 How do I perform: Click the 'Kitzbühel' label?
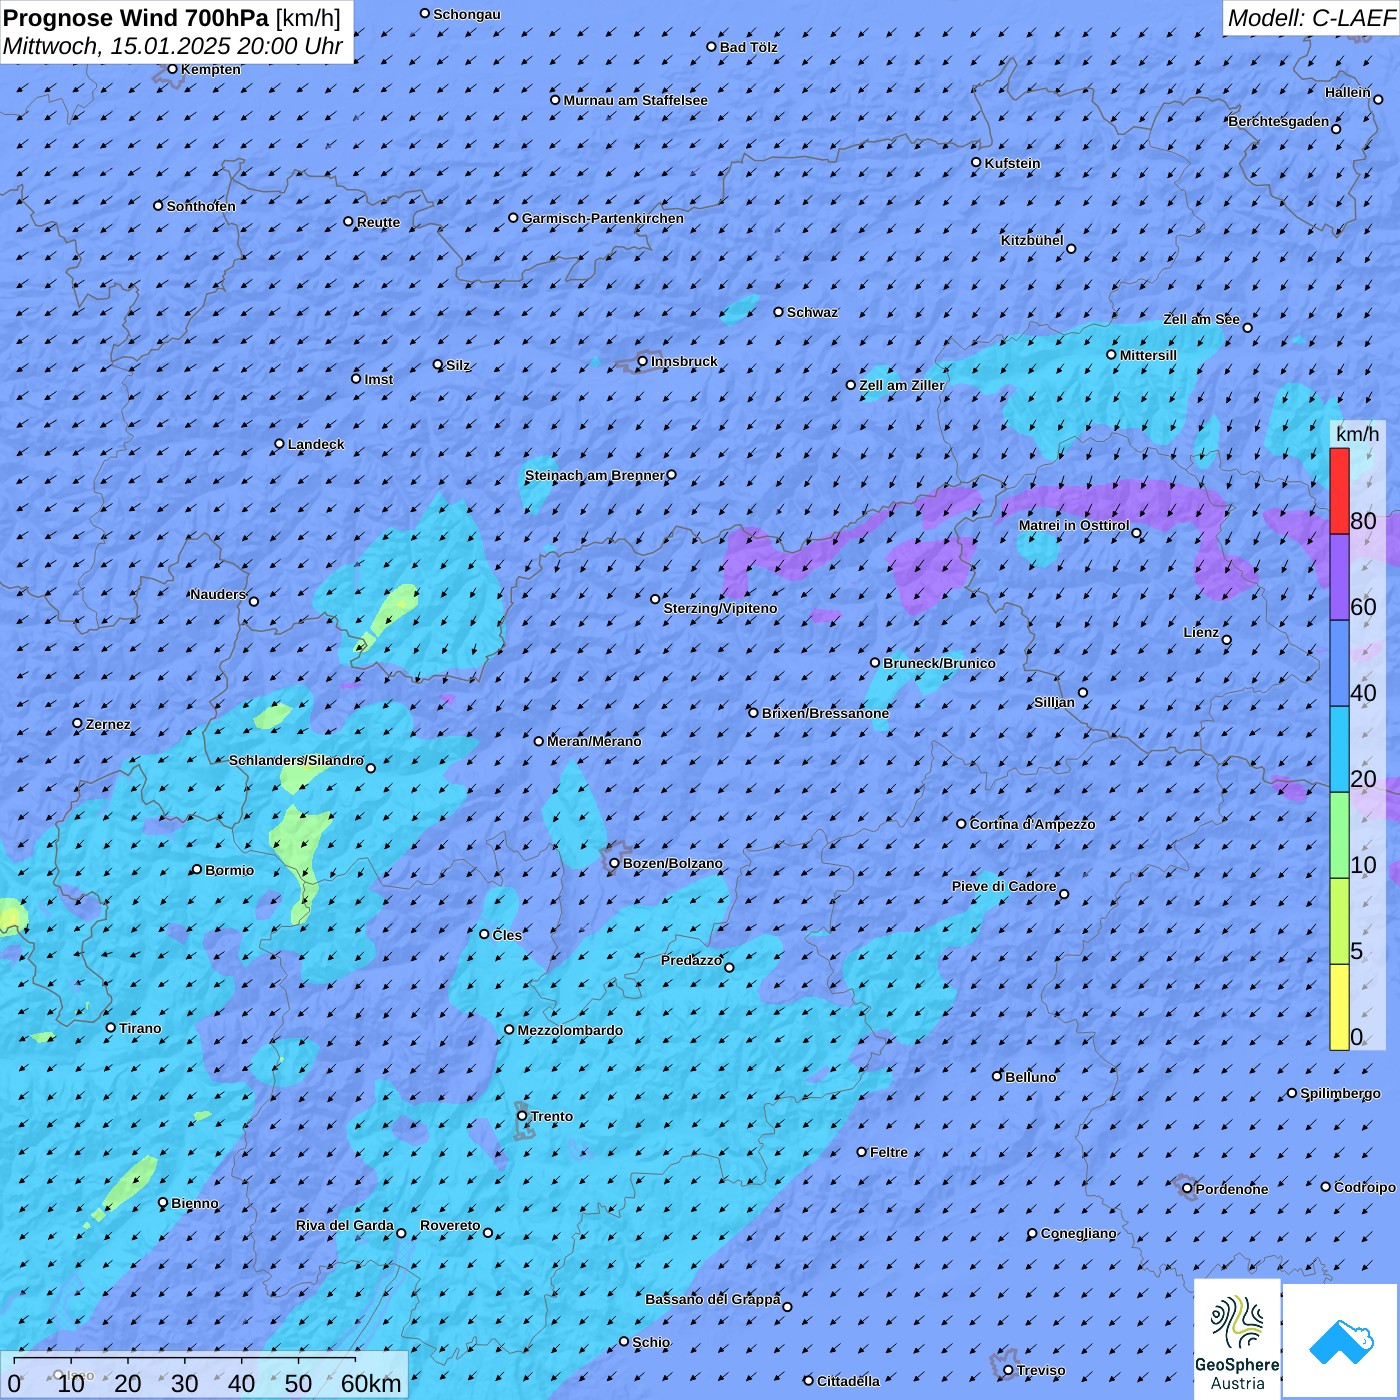pos(1032,240)
